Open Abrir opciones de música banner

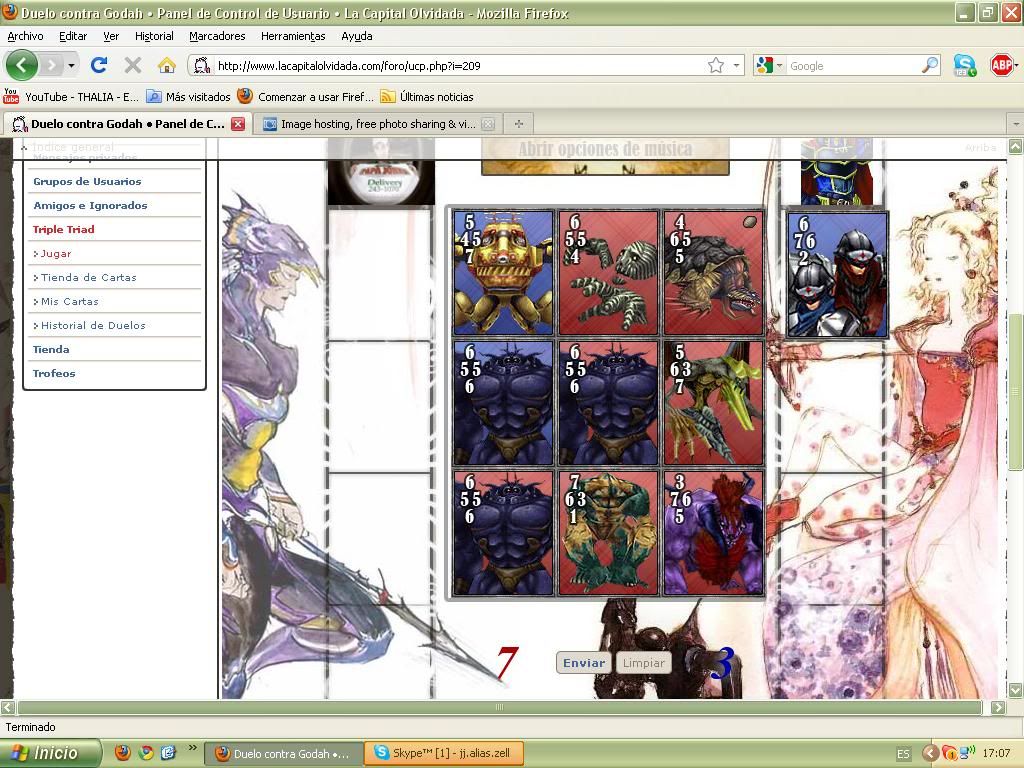(605, 155)
